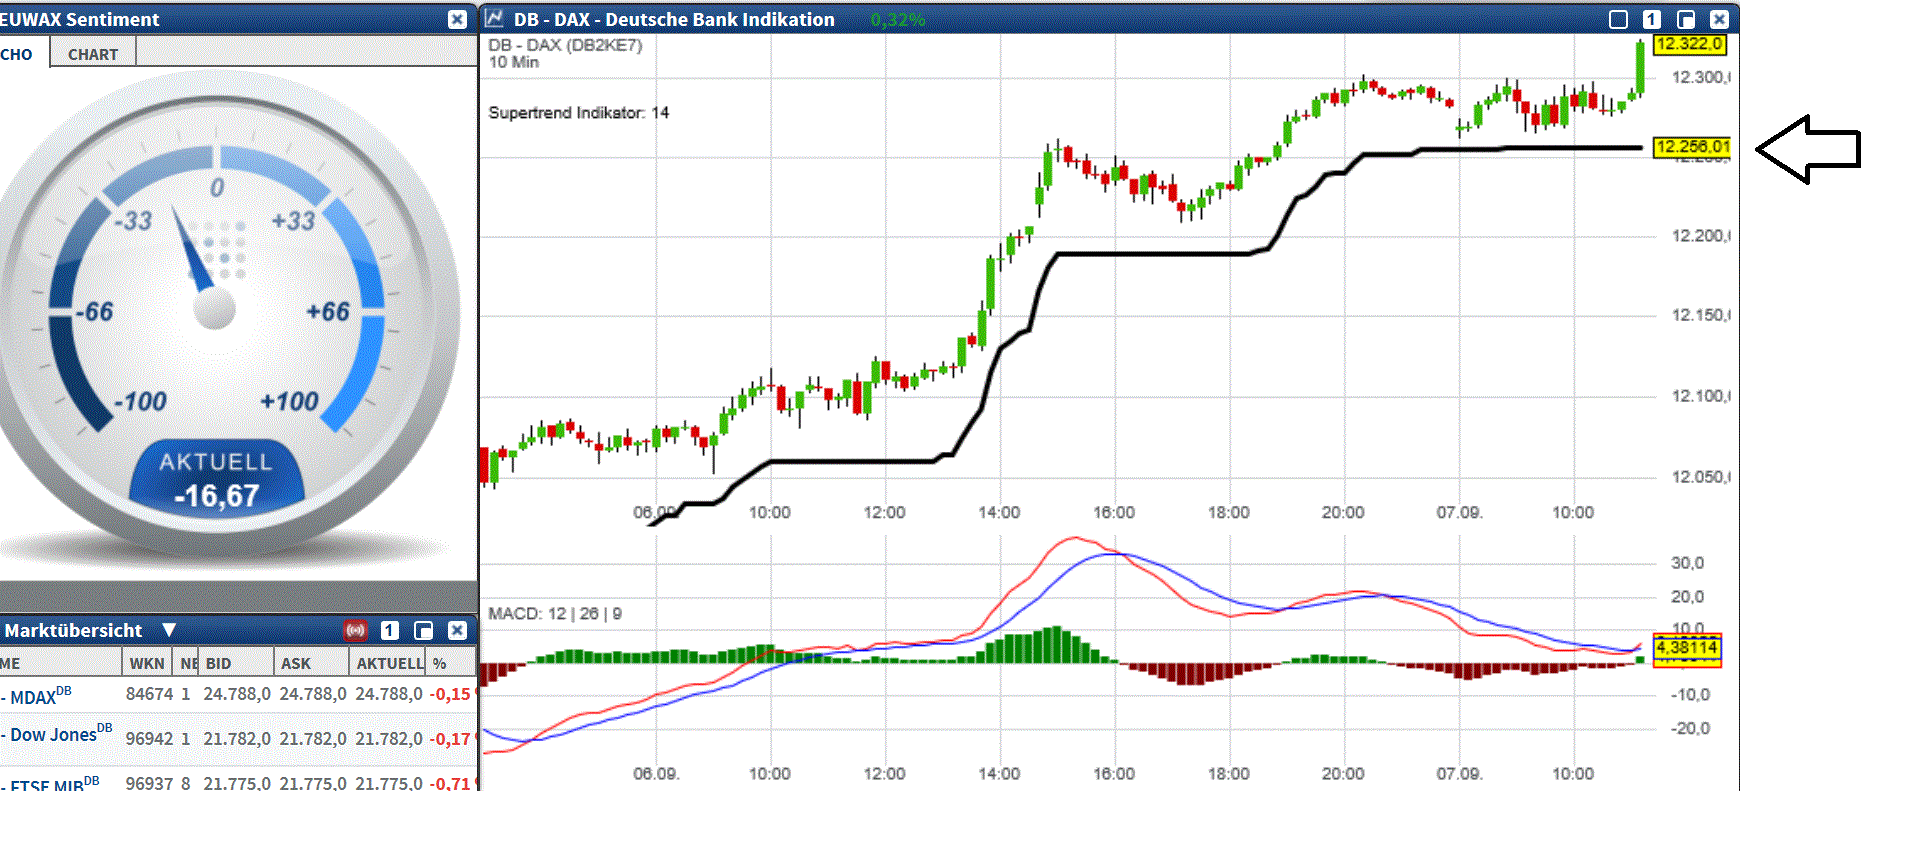
Task: Click the MDAX change value -0,15
Action: (x=450, y=694)
